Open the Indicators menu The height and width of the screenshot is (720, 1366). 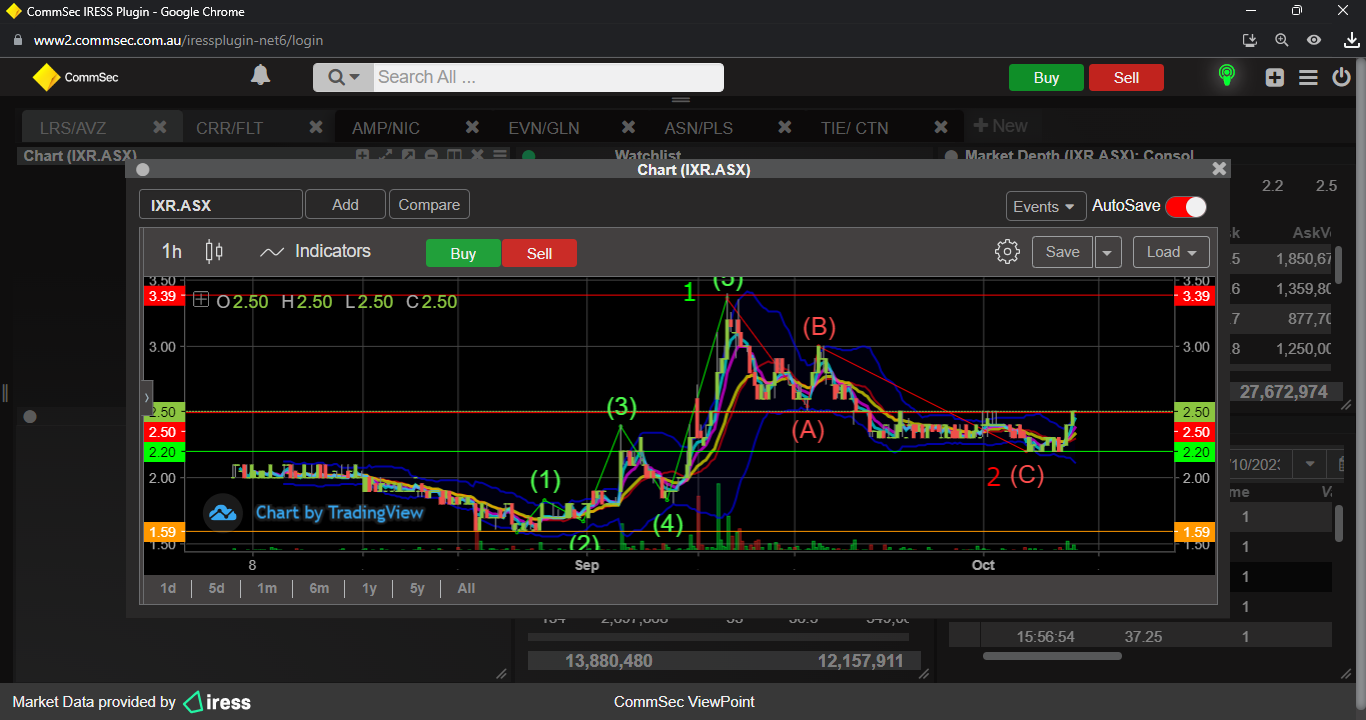pyautogui.click(x=315, y=252)
